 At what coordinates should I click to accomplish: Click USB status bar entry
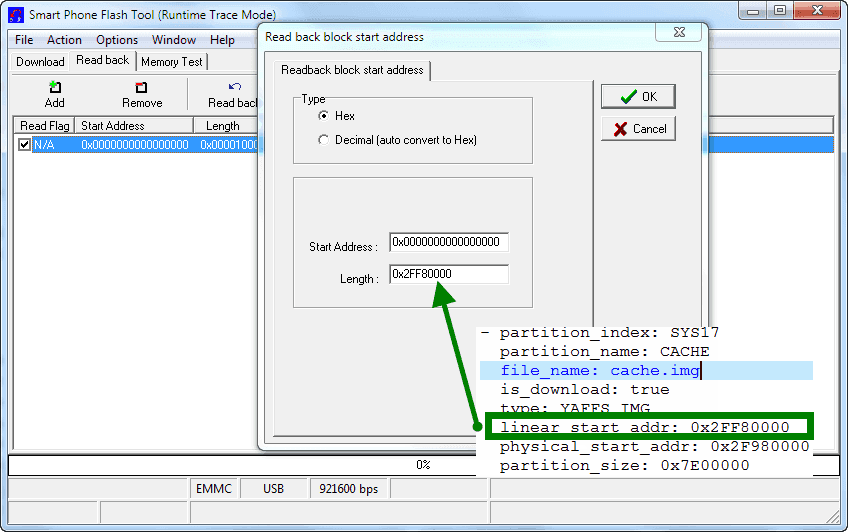tap(273, 489)
